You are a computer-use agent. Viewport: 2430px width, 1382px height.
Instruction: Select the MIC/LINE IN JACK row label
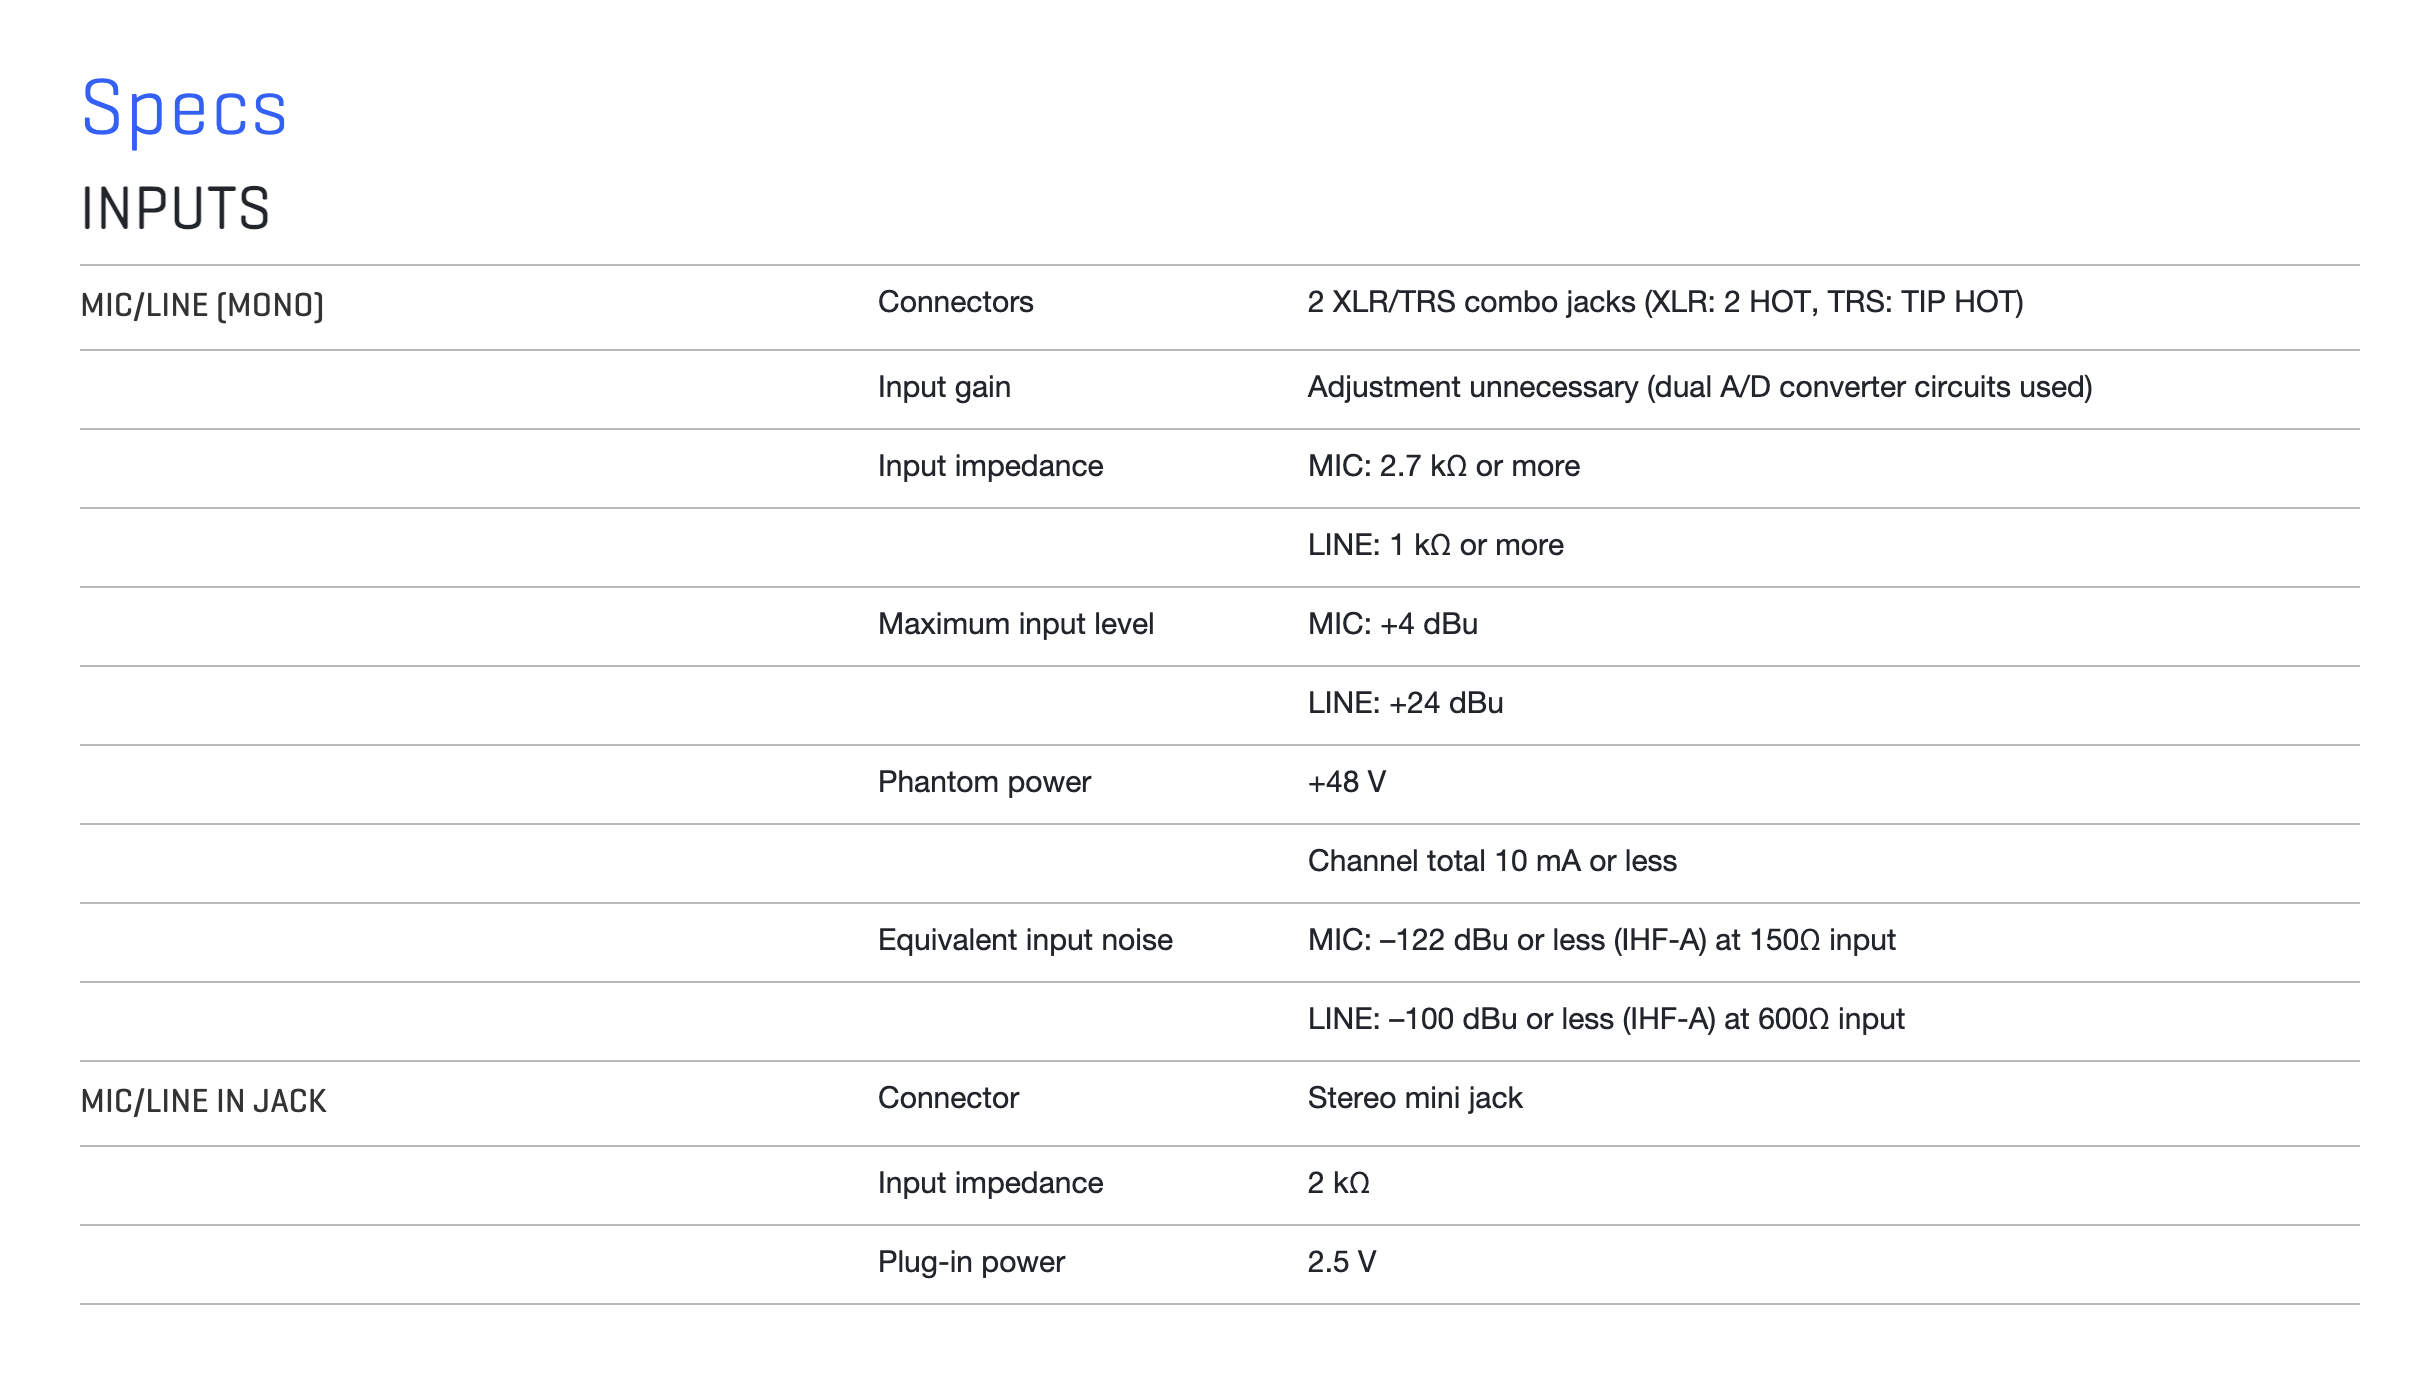[x=203, y=1101]
